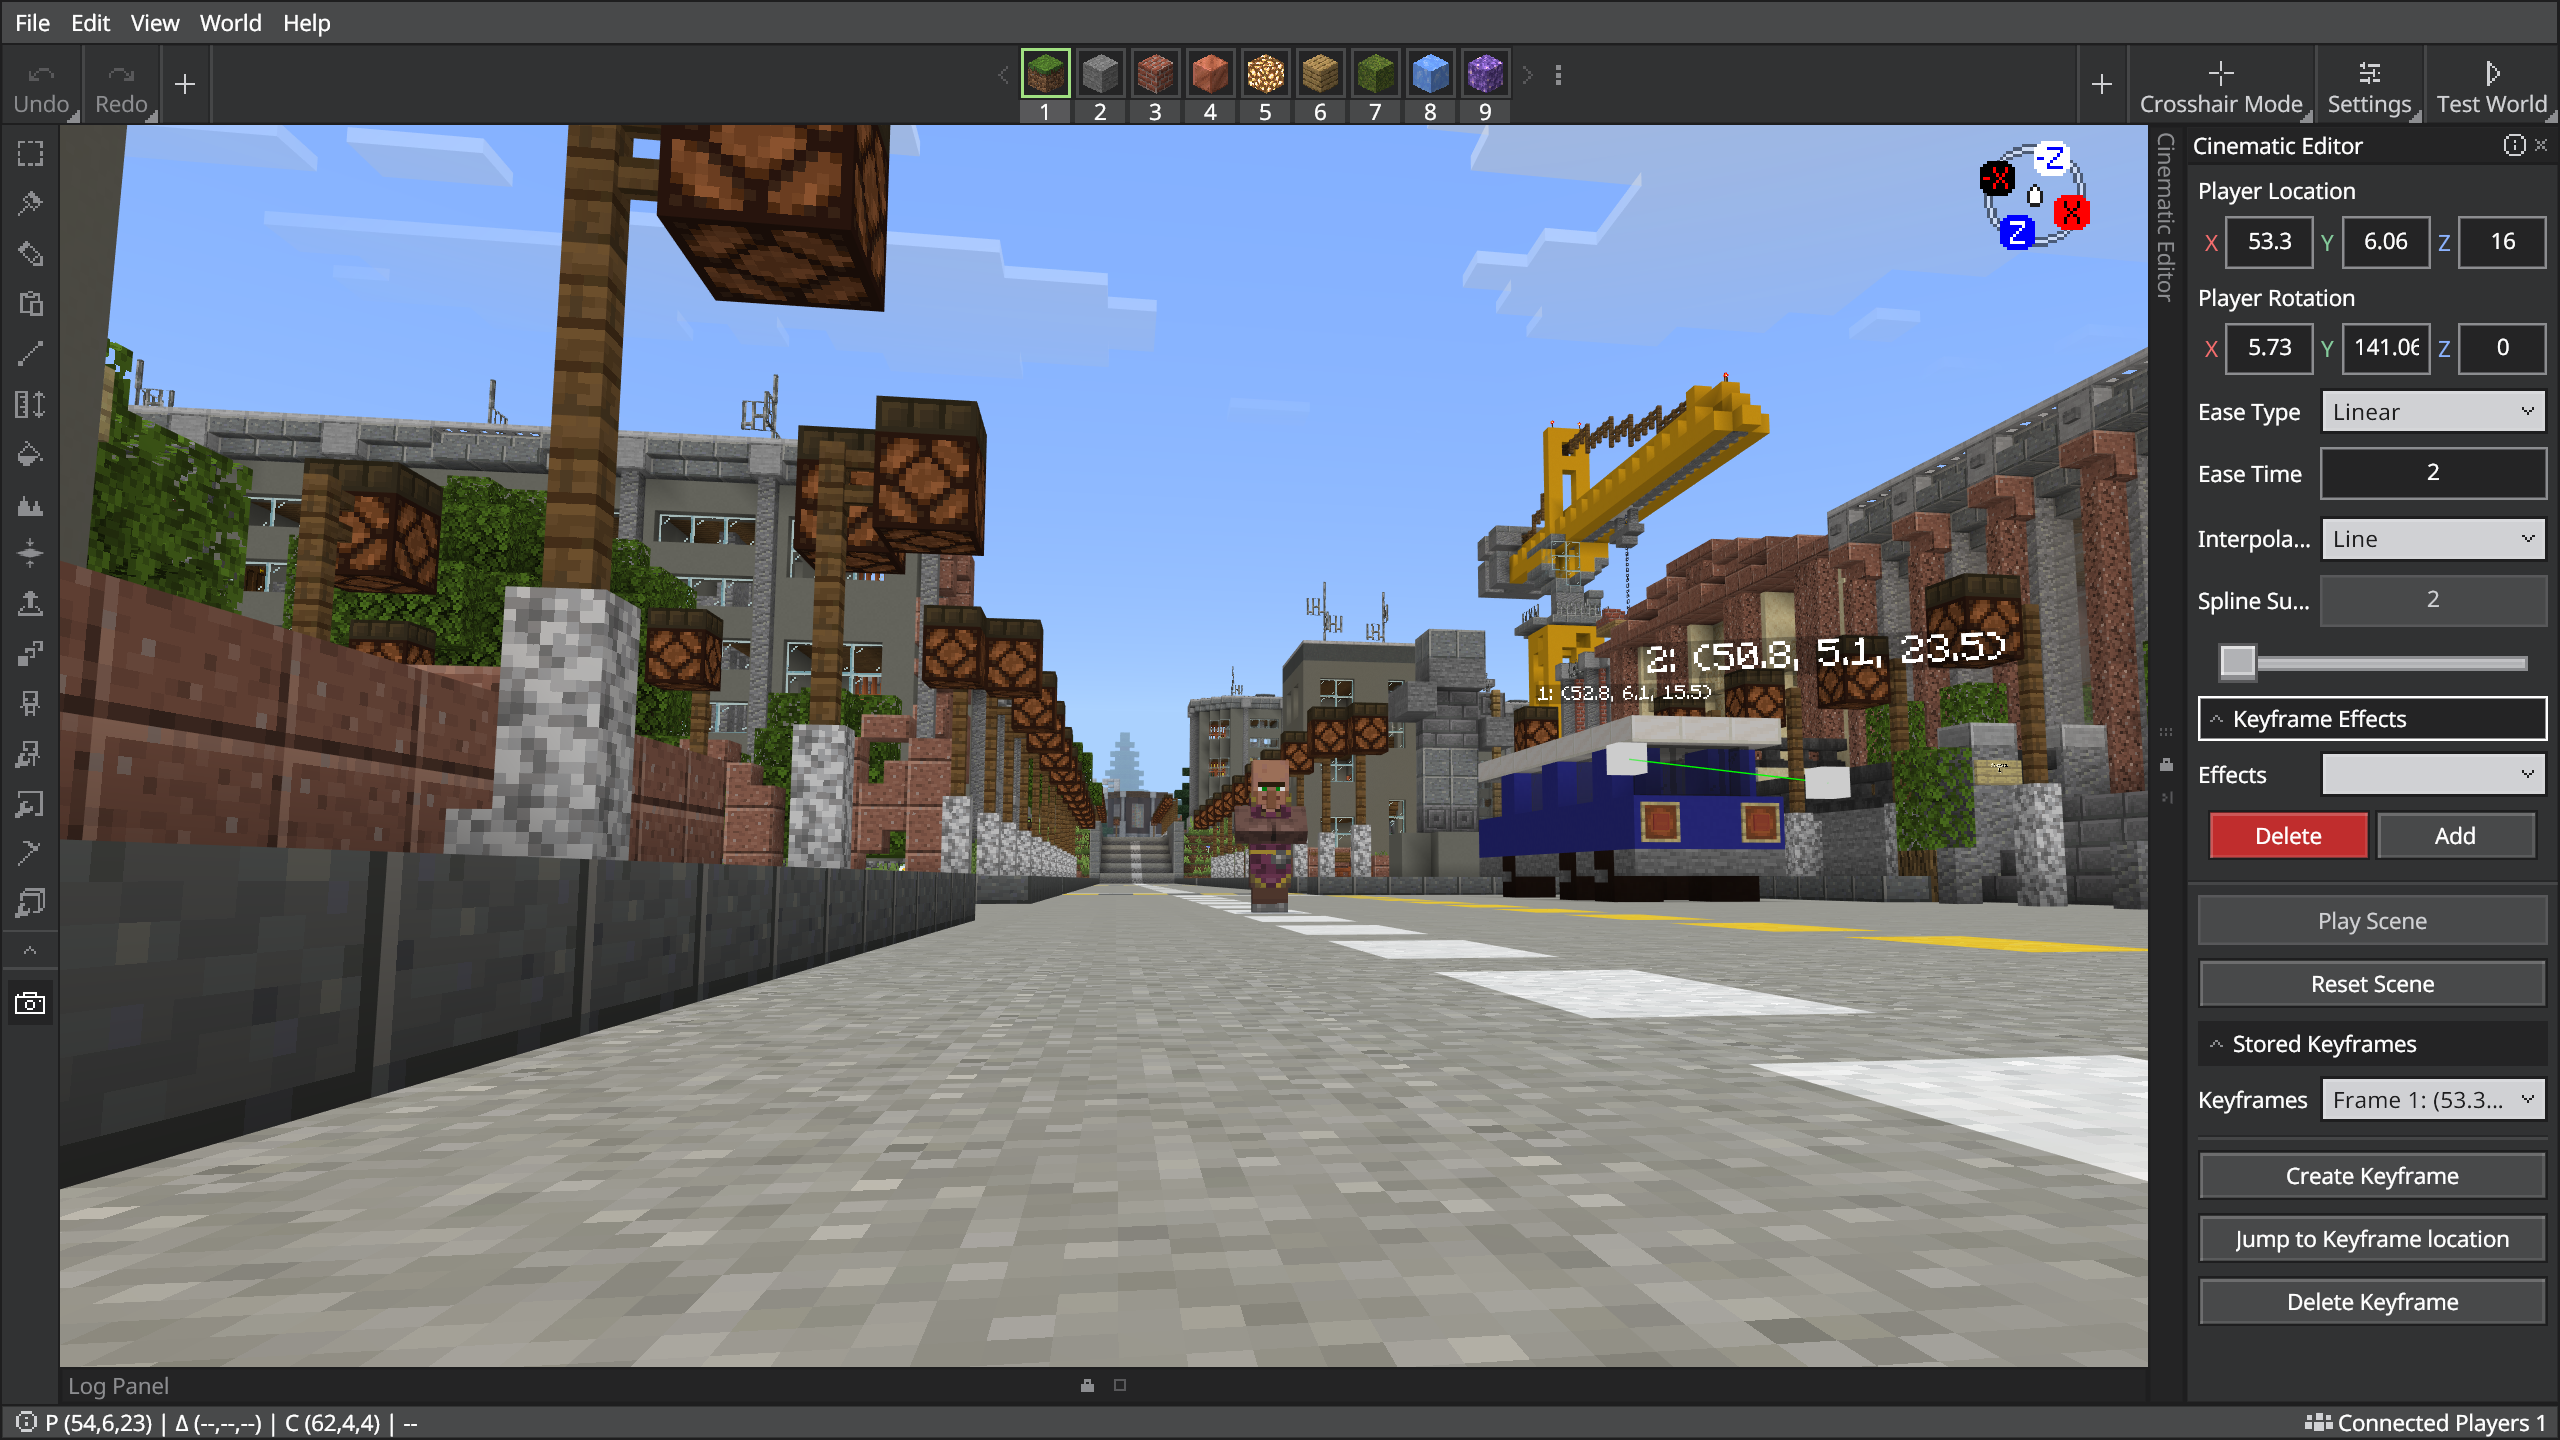The width and height of the screenshot is (2560, 1440).
Task: Click the Add effect button
Action: pyautogui.click(x=2455, y=836)
